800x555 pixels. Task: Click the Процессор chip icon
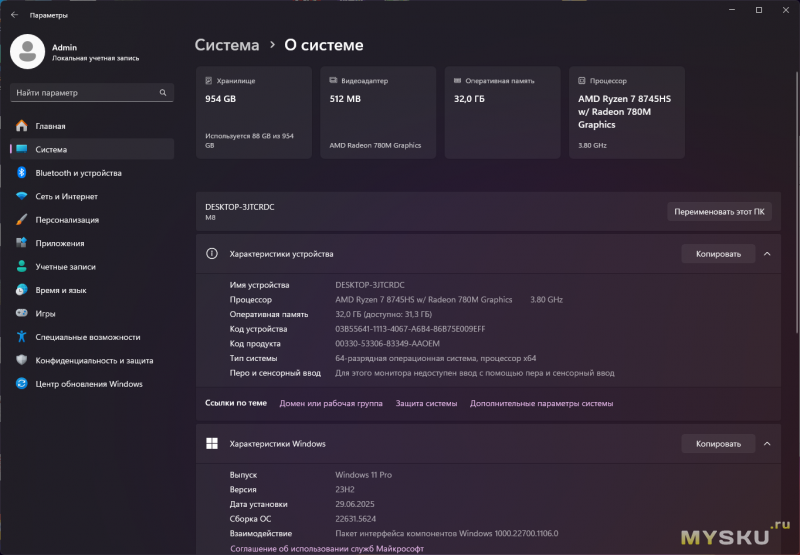coord(582,81)
